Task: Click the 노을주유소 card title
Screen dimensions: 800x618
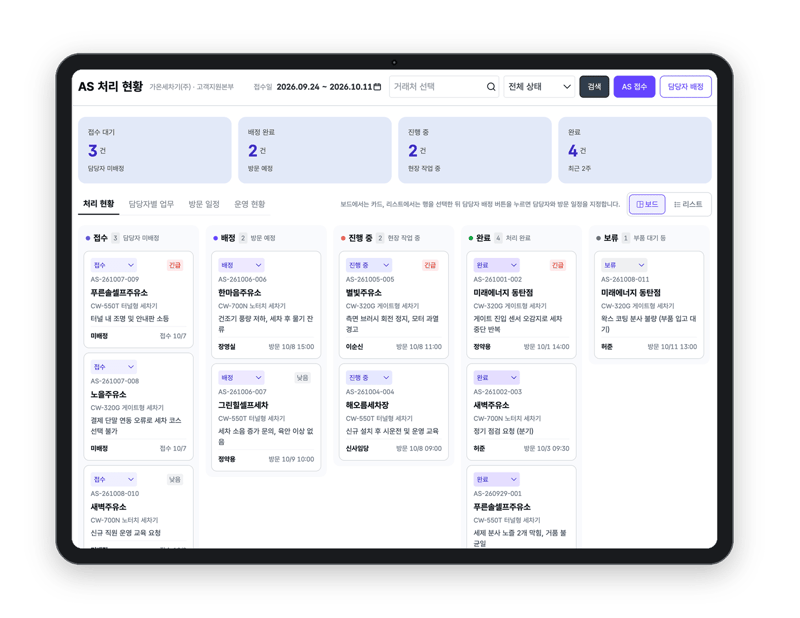Action: (x=108, y=394)
